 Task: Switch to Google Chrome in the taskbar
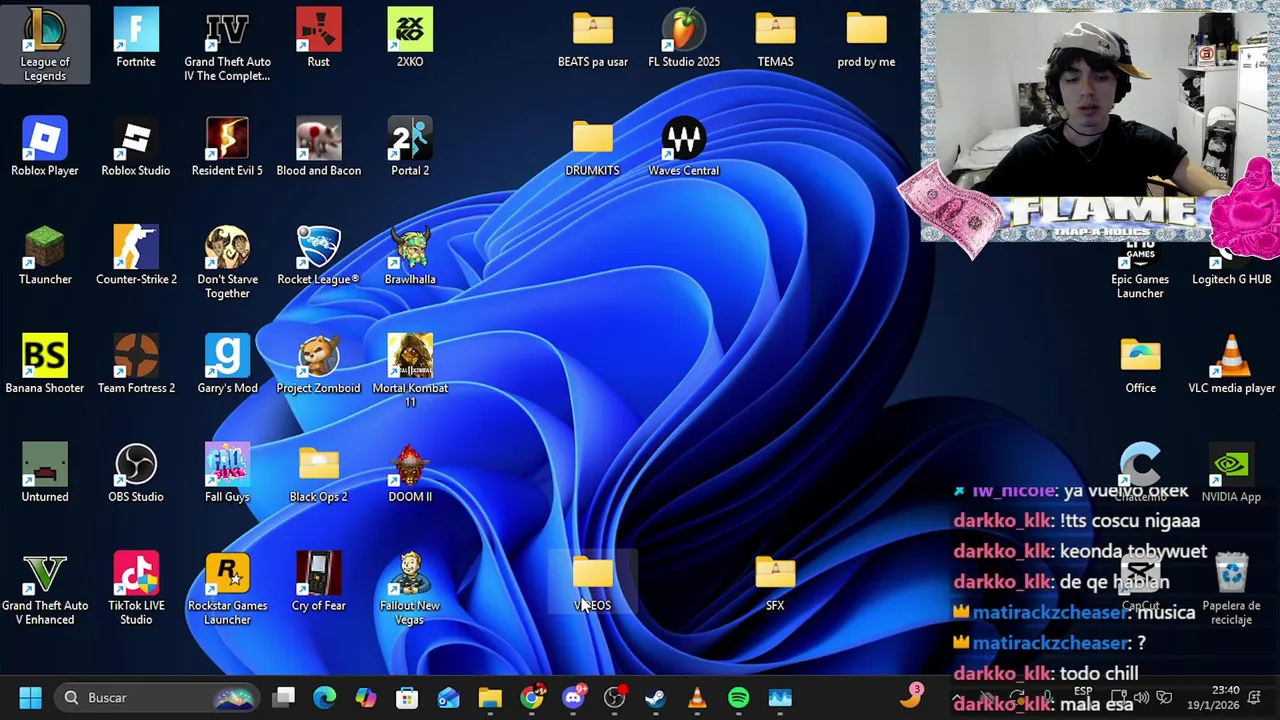[532, 697]
